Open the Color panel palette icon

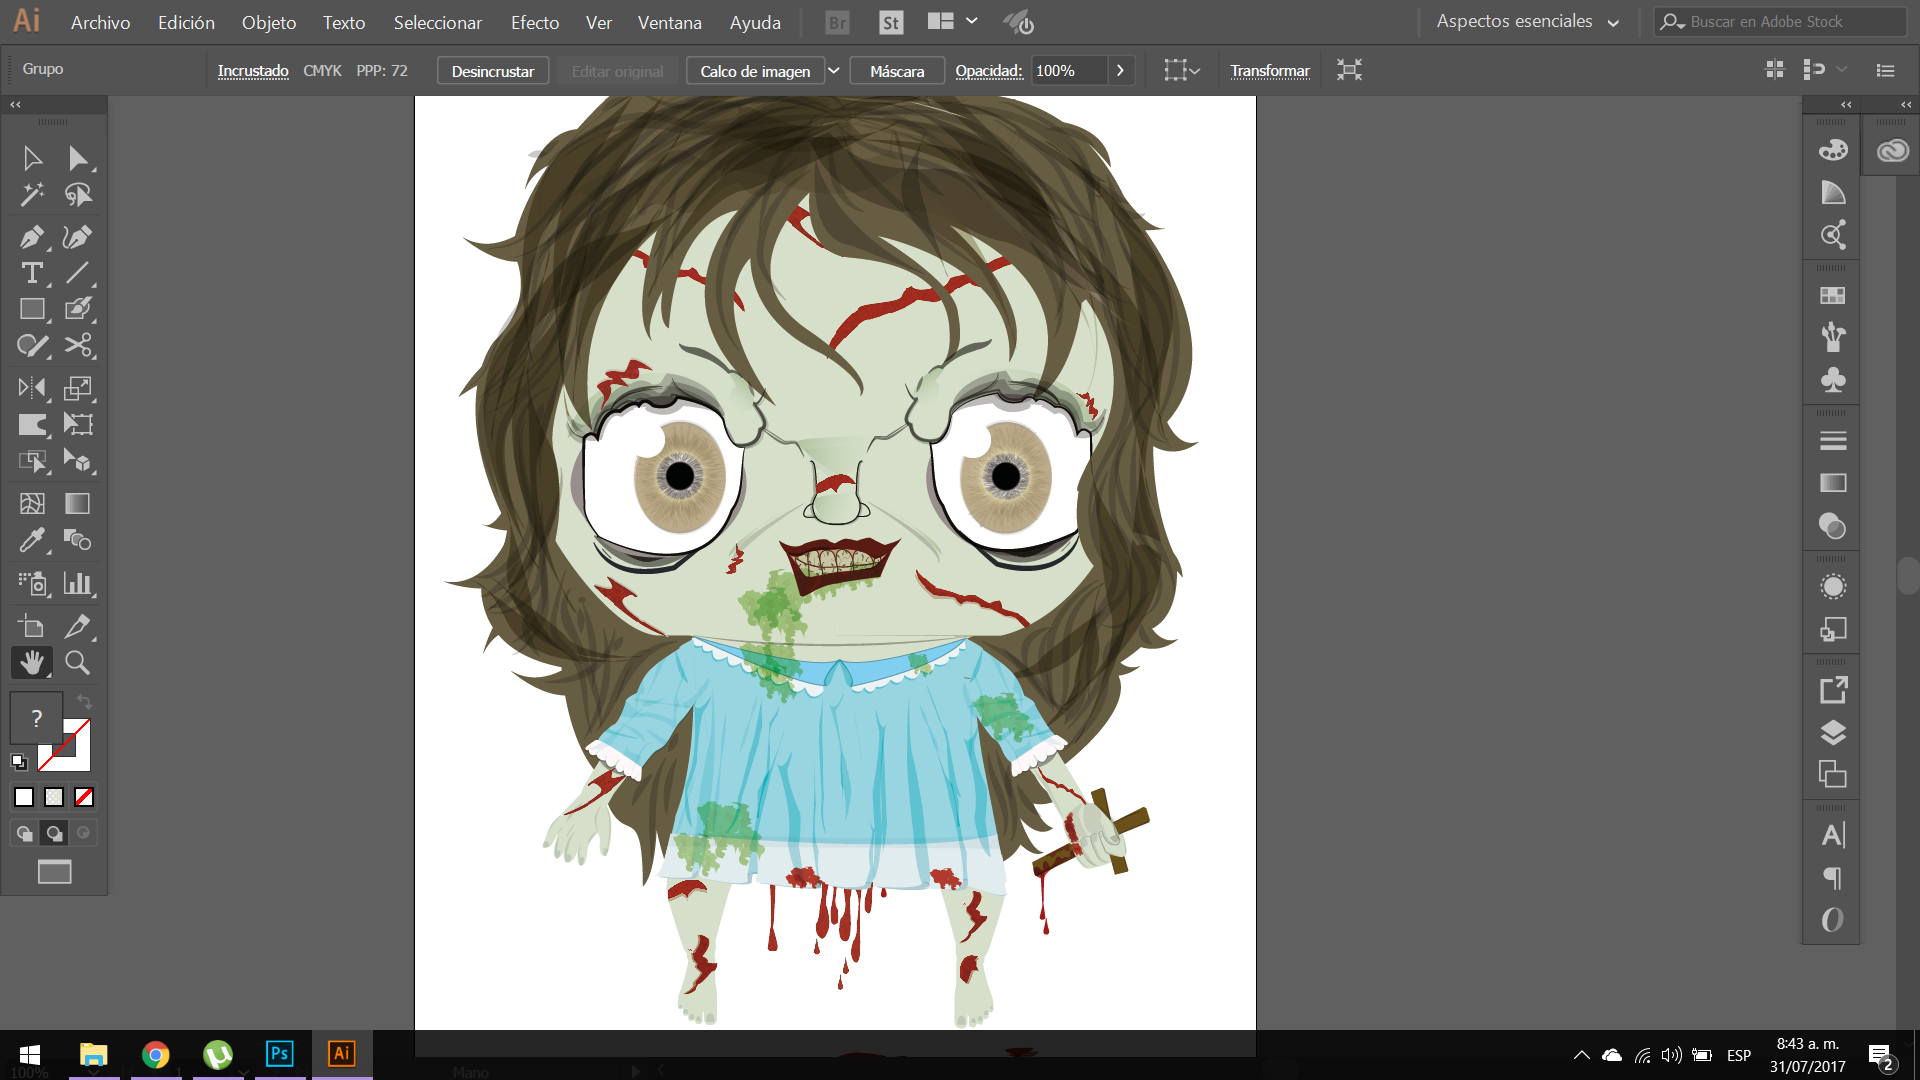1832,150
